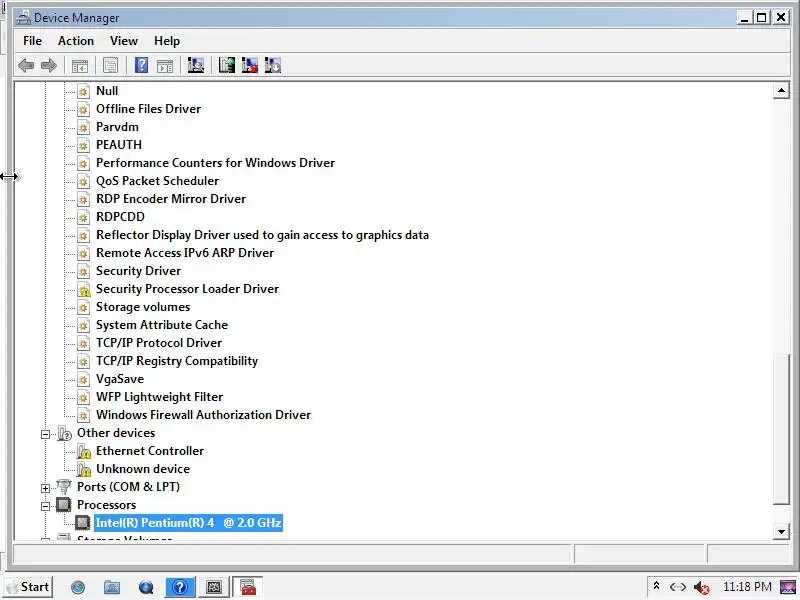The height and width of the screenshot is (600, 800).
Task: Click the Security Processor Loader Driver warning icon
Action: [x=84, y=289]
